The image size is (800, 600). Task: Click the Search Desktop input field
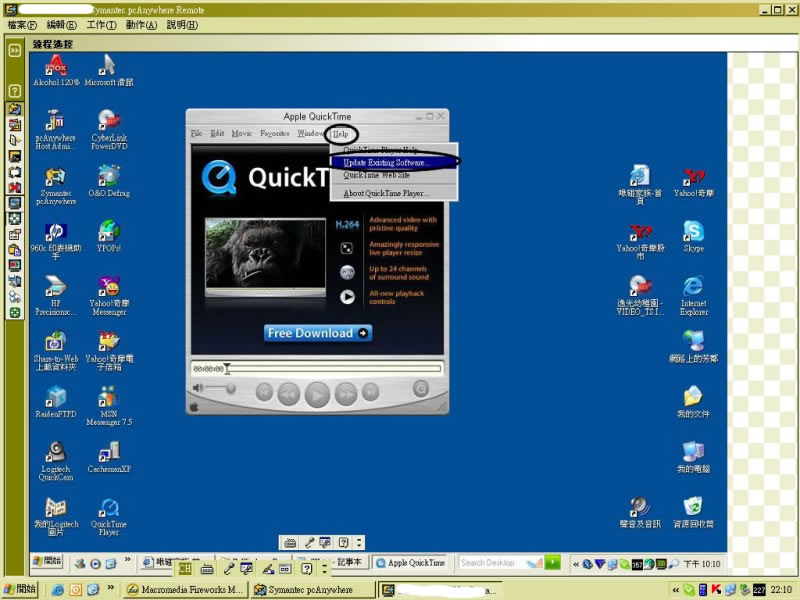coord(490,563)
